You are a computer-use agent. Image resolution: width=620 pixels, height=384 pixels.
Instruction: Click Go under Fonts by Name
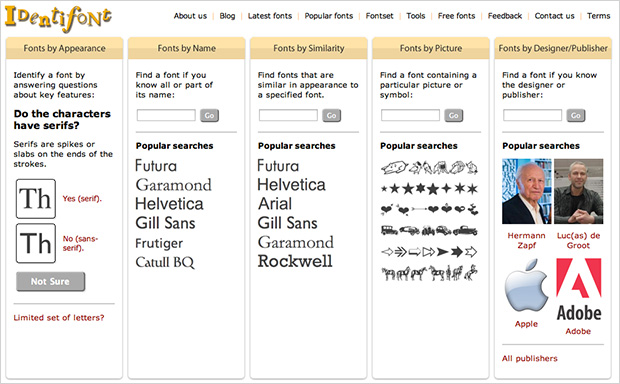click(x=210, y=115)
